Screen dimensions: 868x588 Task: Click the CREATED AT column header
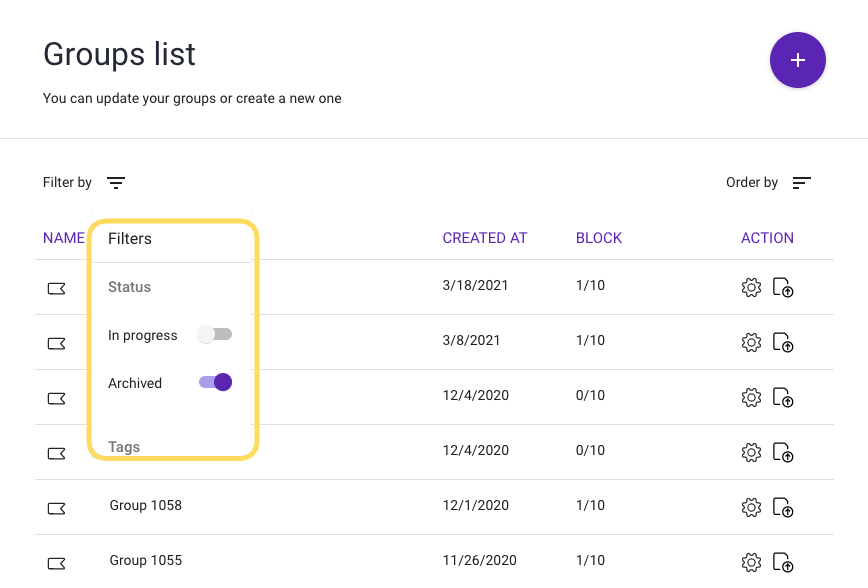coord(484,238)
